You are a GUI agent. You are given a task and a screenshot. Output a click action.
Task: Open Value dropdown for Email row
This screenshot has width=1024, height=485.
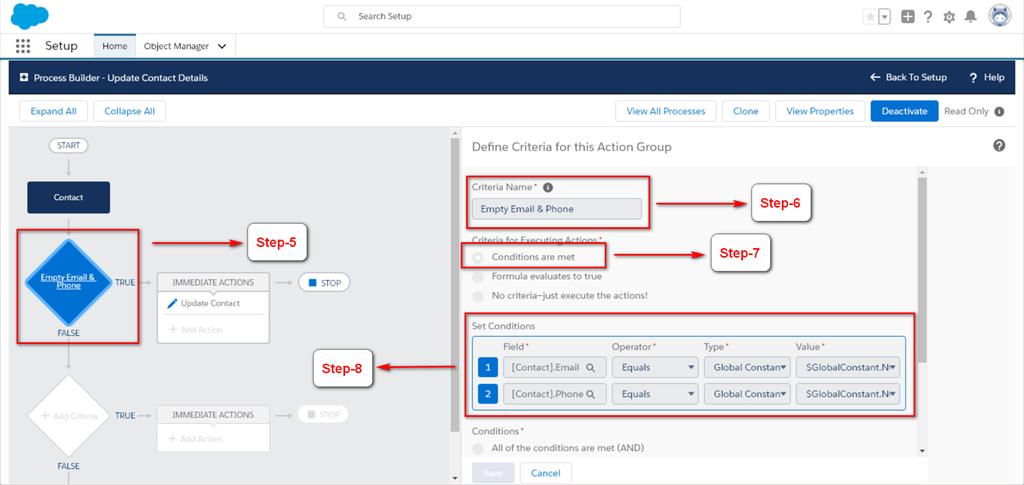[x=848, y=368]
